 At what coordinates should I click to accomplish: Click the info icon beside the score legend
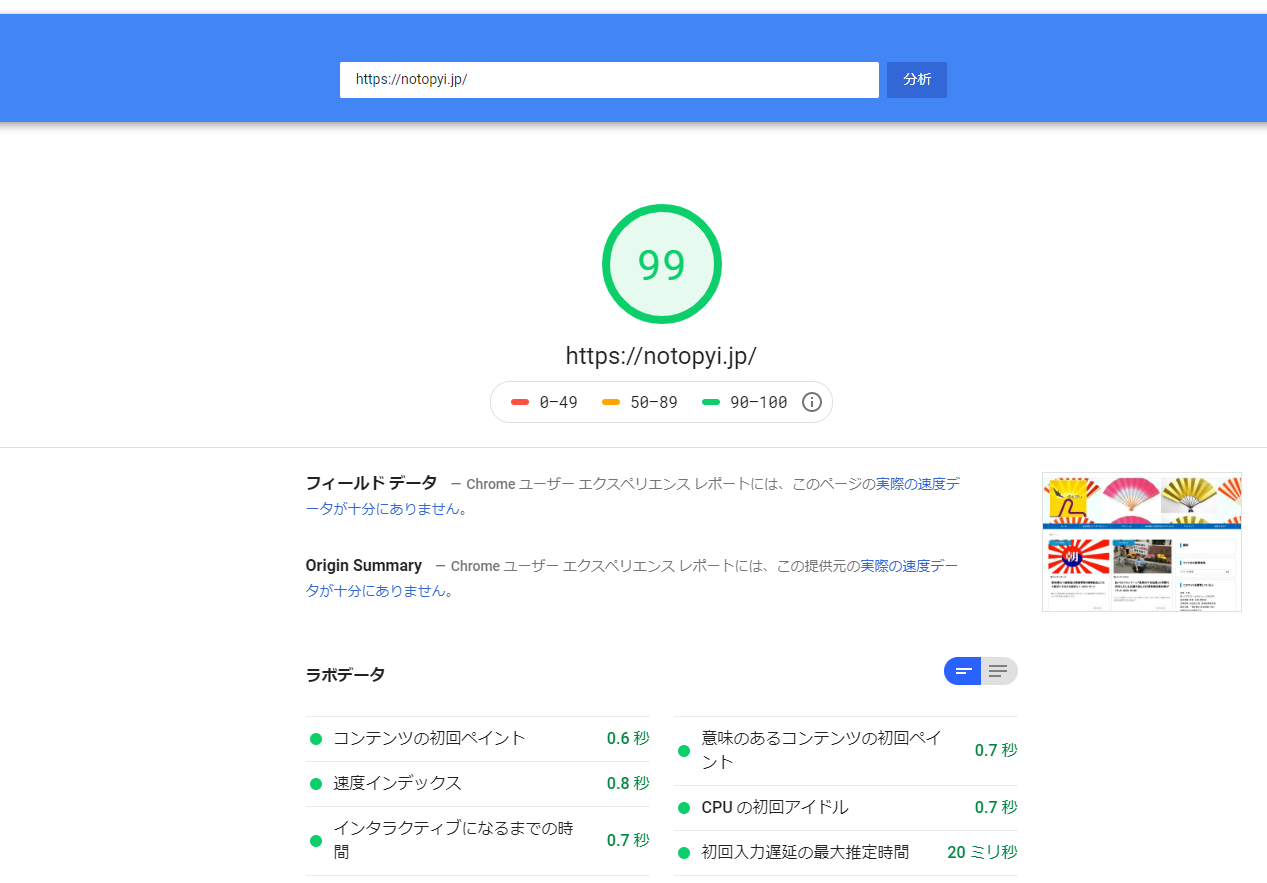tap(812, 402)
